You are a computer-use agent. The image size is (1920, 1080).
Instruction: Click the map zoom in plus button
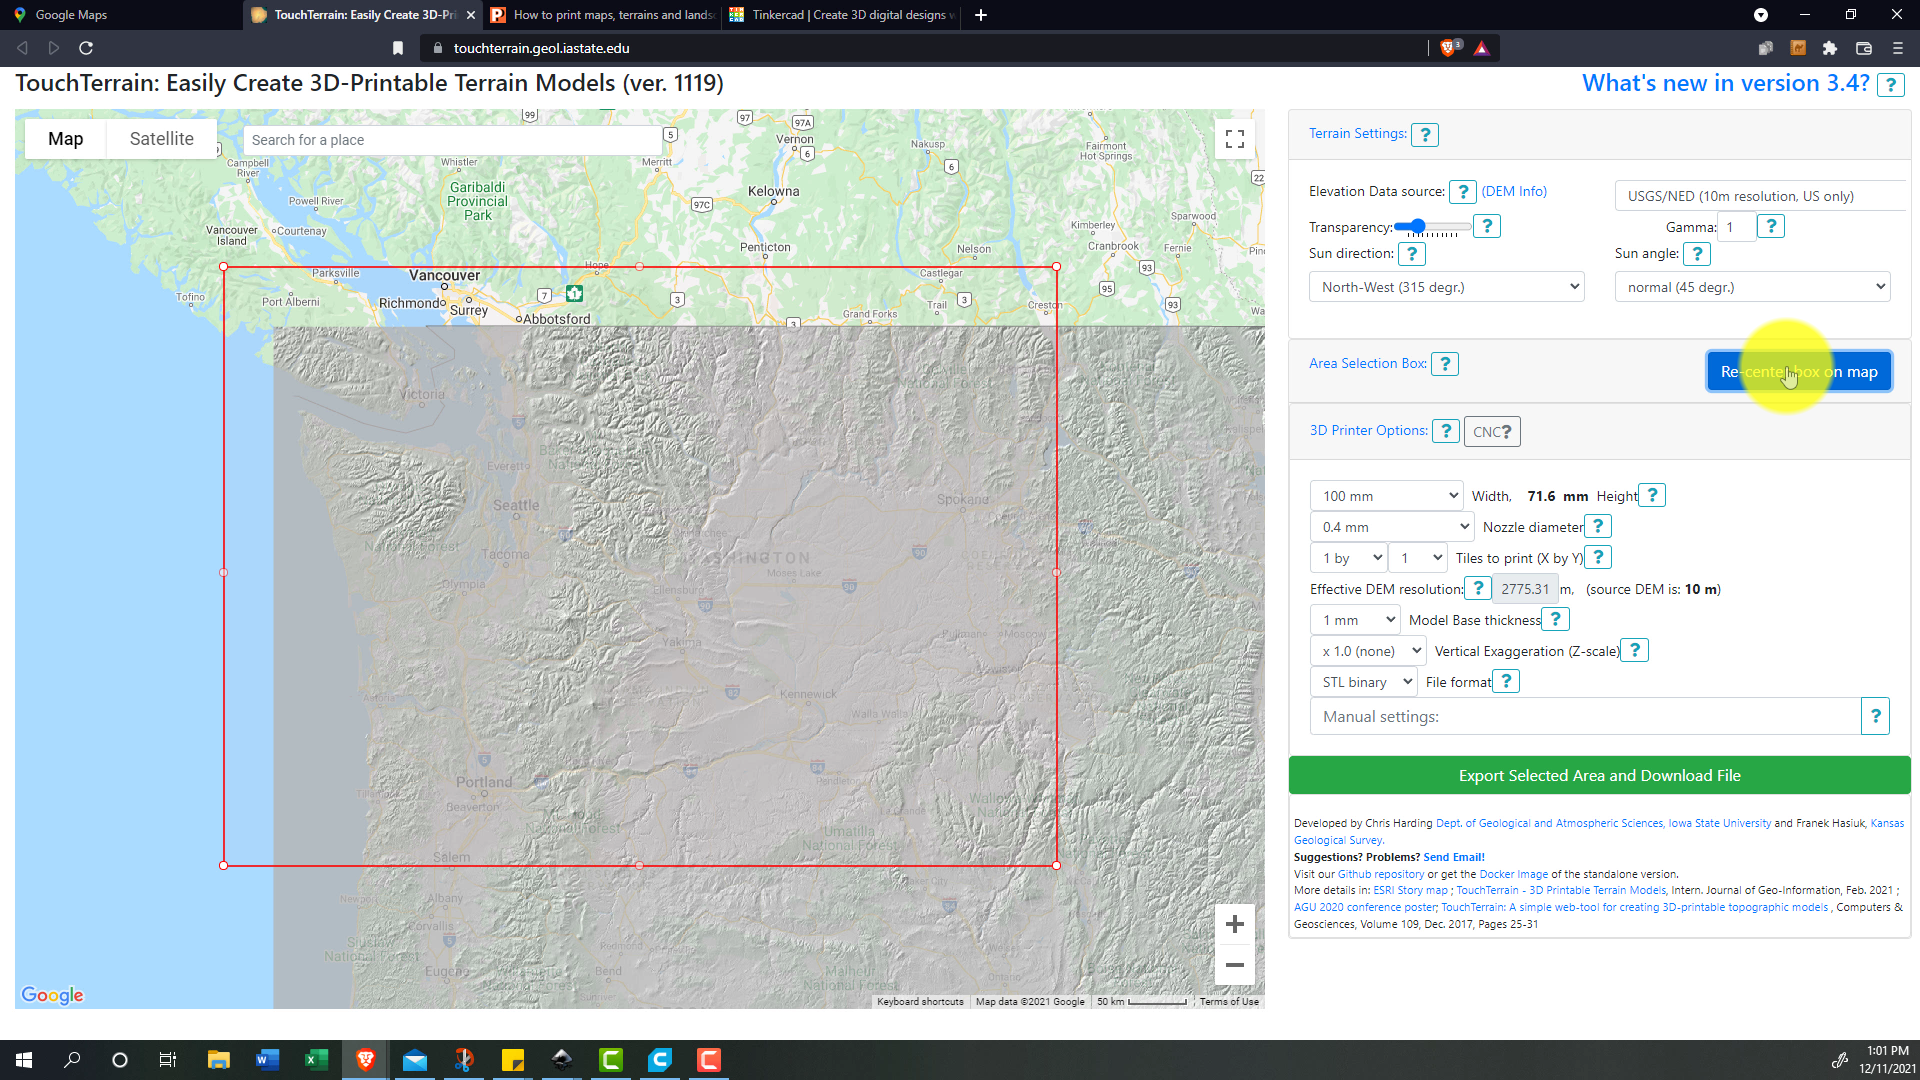(1234, 924)
